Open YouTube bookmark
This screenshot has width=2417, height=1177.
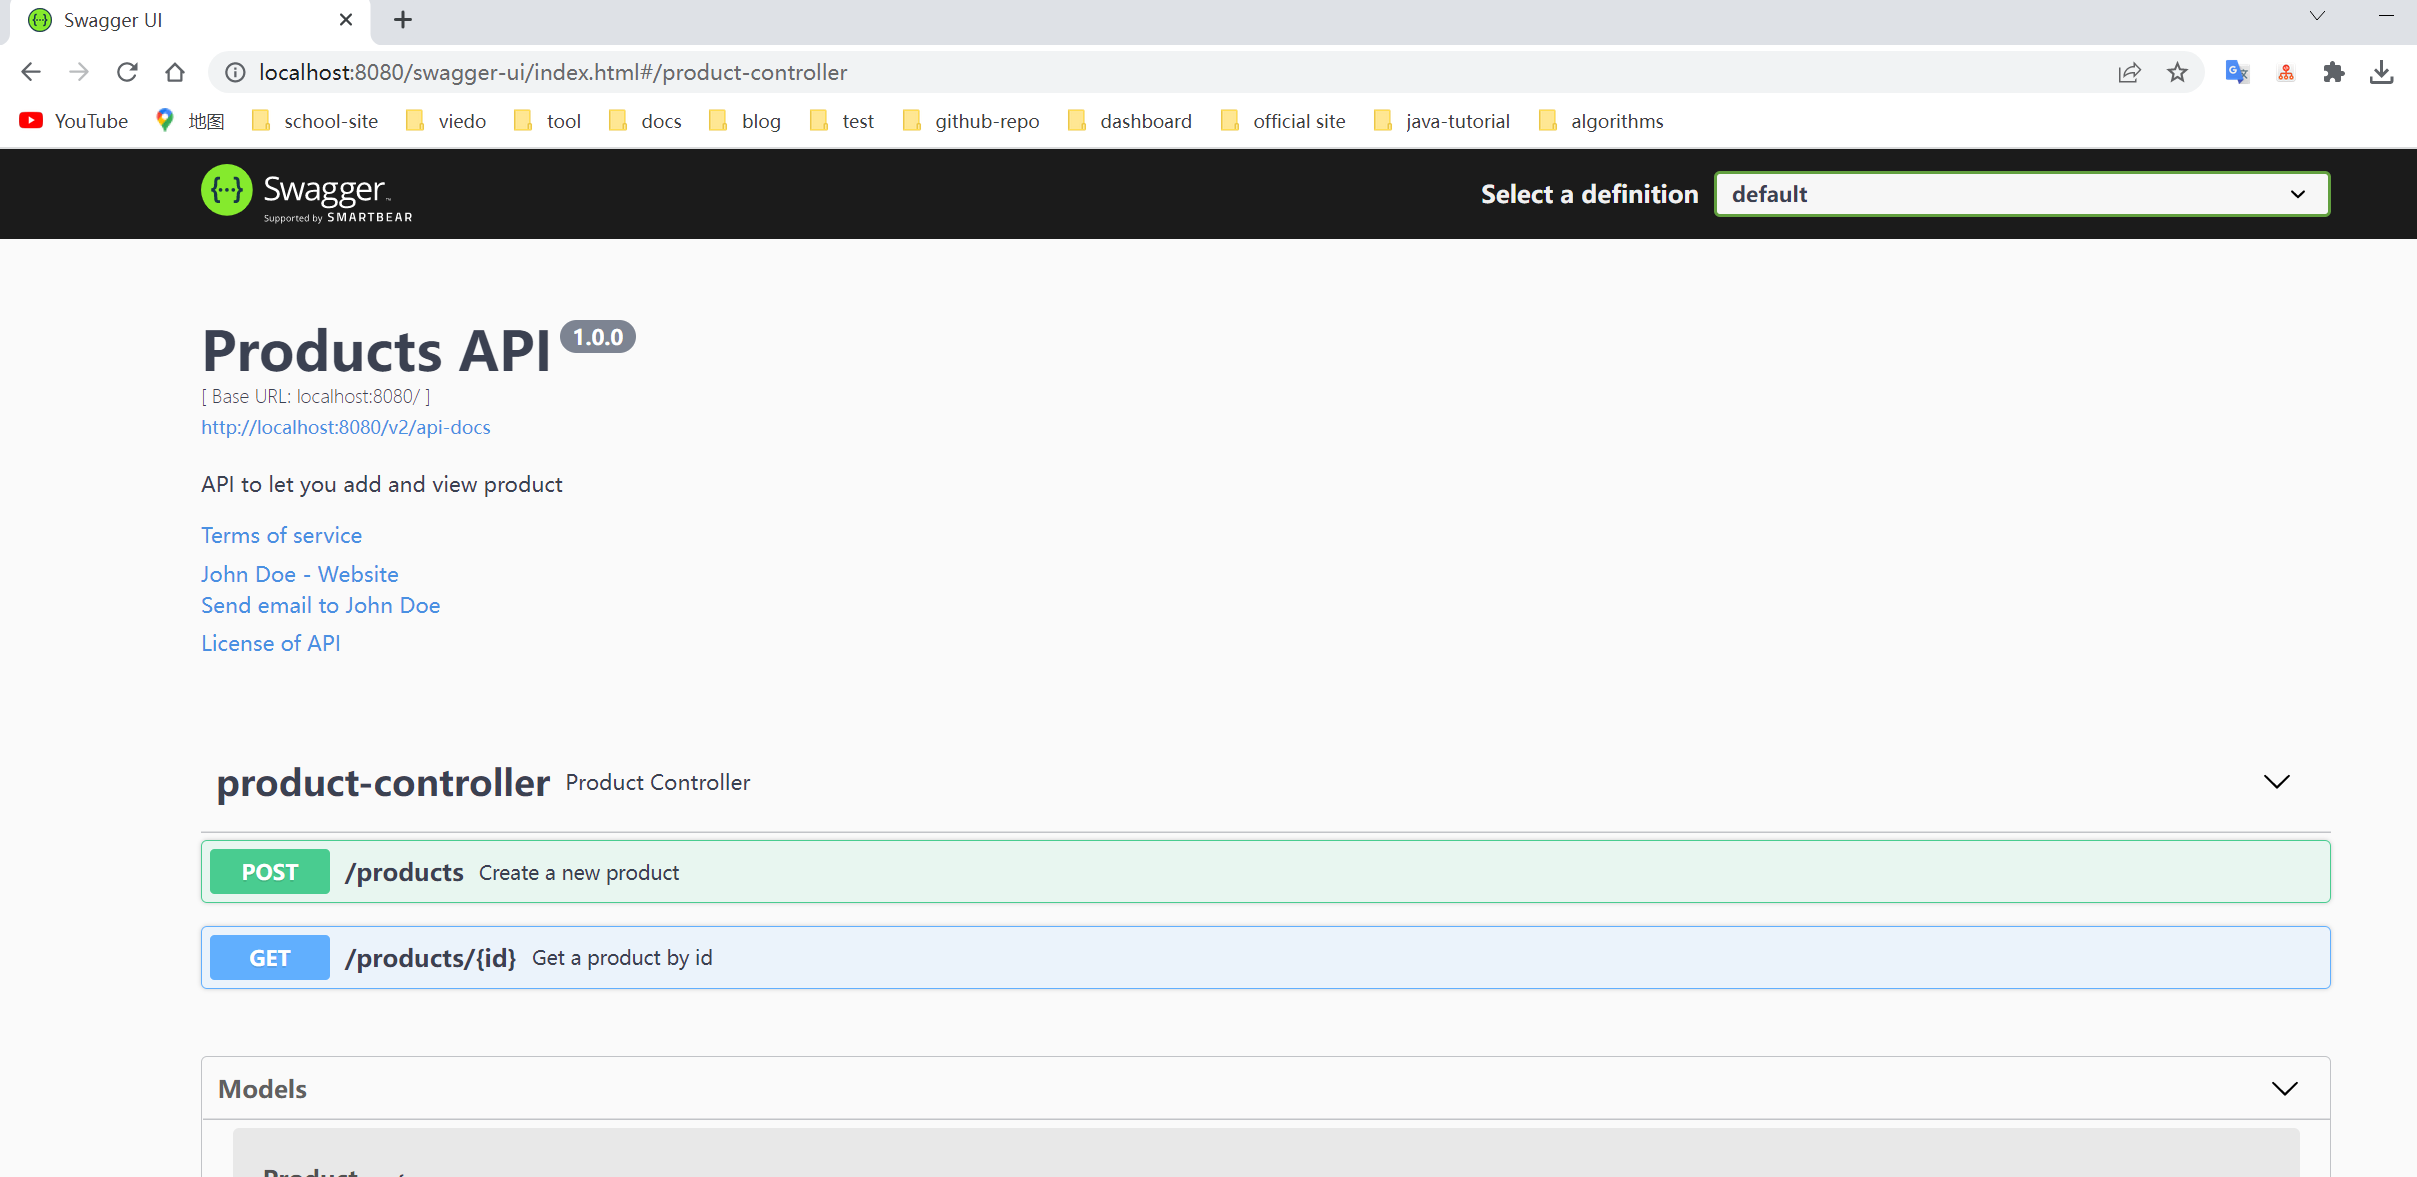(x=74, y=121)
